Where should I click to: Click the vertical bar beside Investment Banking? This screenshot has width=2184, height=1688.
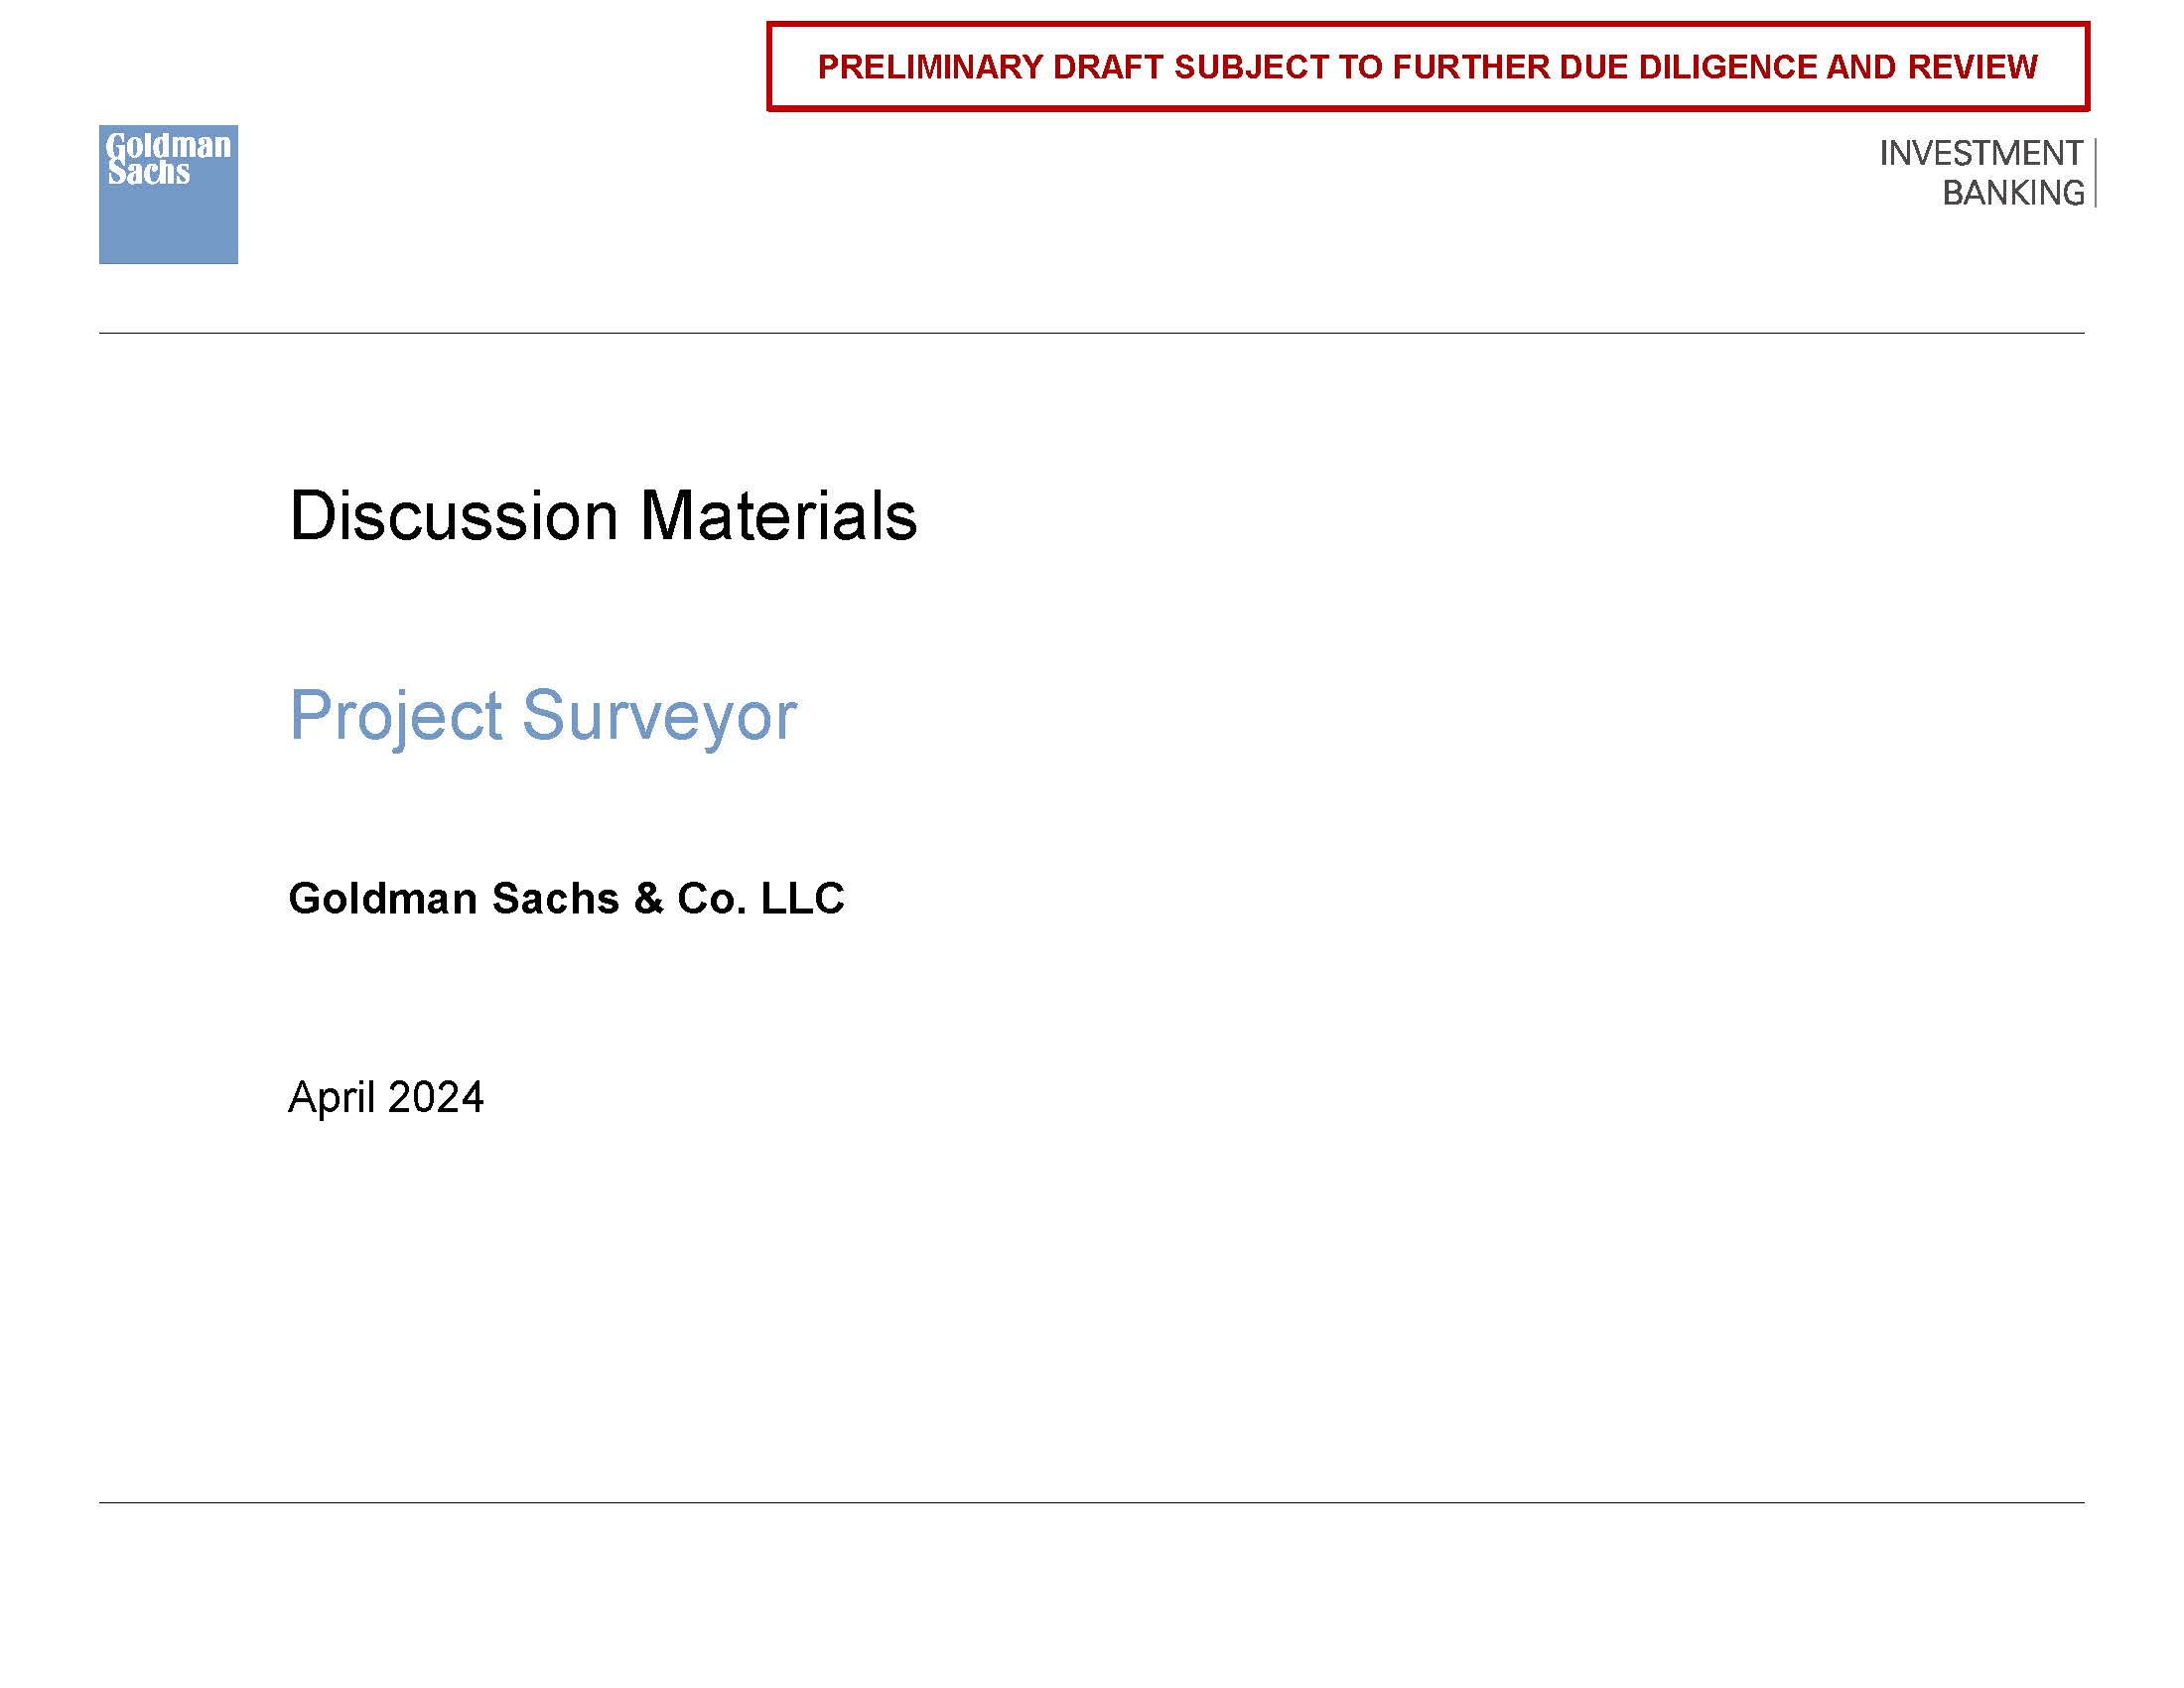[2094, 173]
